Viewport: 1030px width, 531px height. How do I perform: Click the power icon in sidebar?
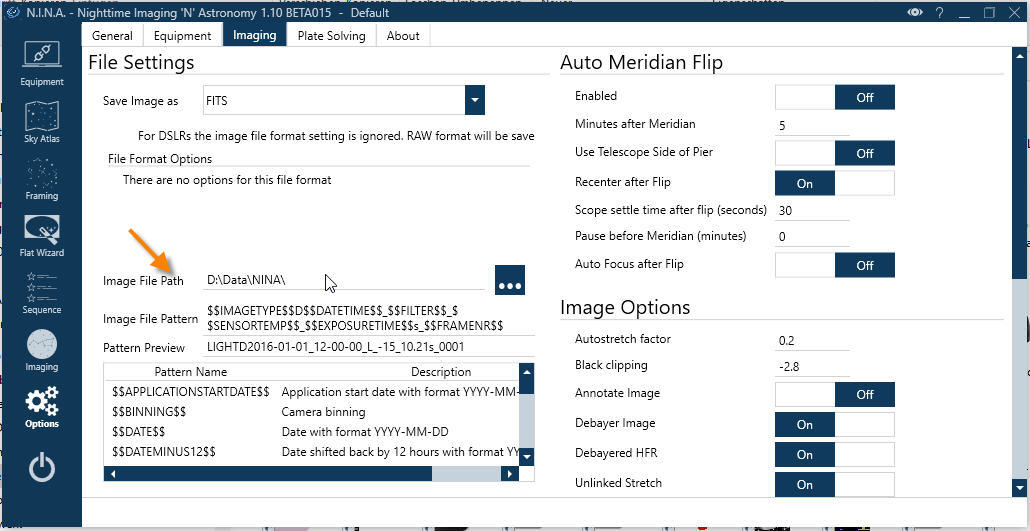(41, 467)
